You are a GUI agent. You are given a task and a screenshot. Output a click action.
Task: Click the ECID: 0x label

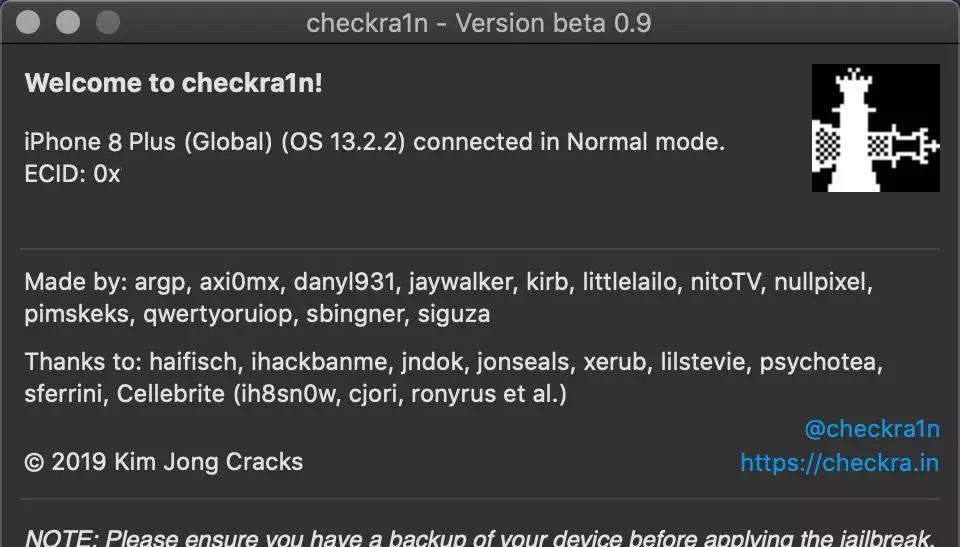click(72, 174)
